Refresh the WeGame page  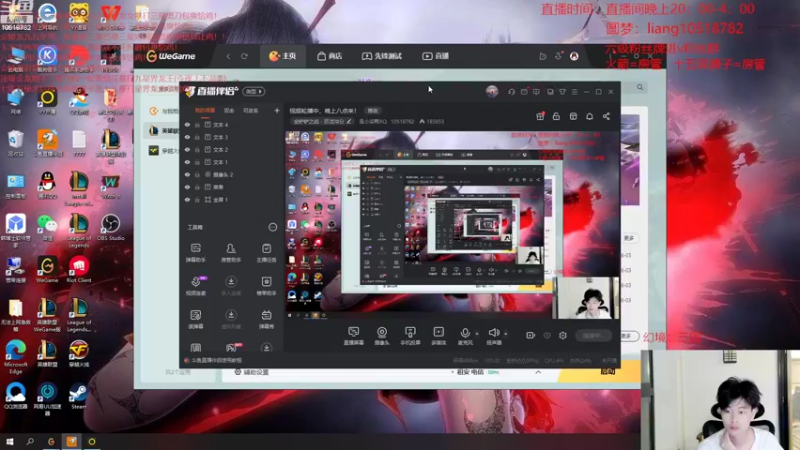click(x=244, y=56)
